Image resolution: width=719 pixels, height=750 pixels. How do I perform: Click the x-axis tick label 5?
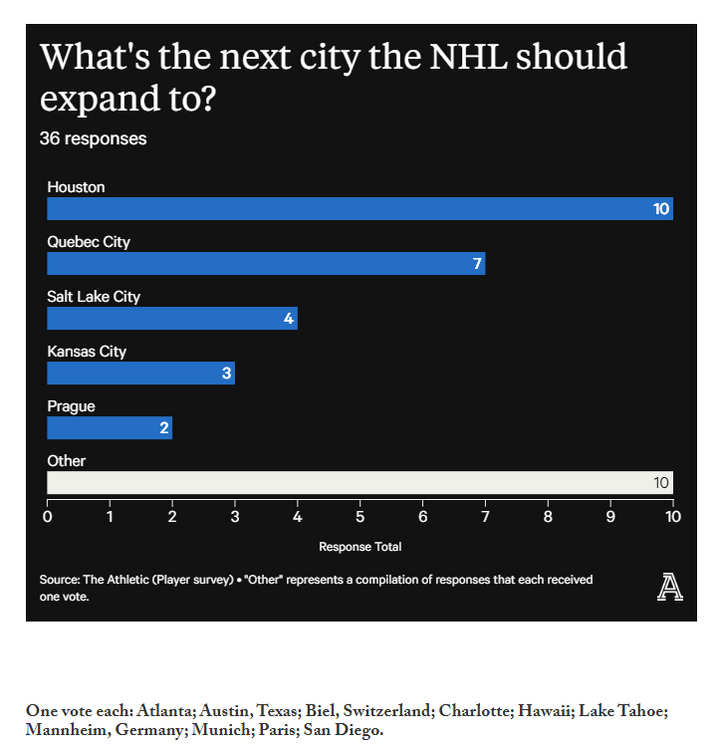click(x=360, y=517)
